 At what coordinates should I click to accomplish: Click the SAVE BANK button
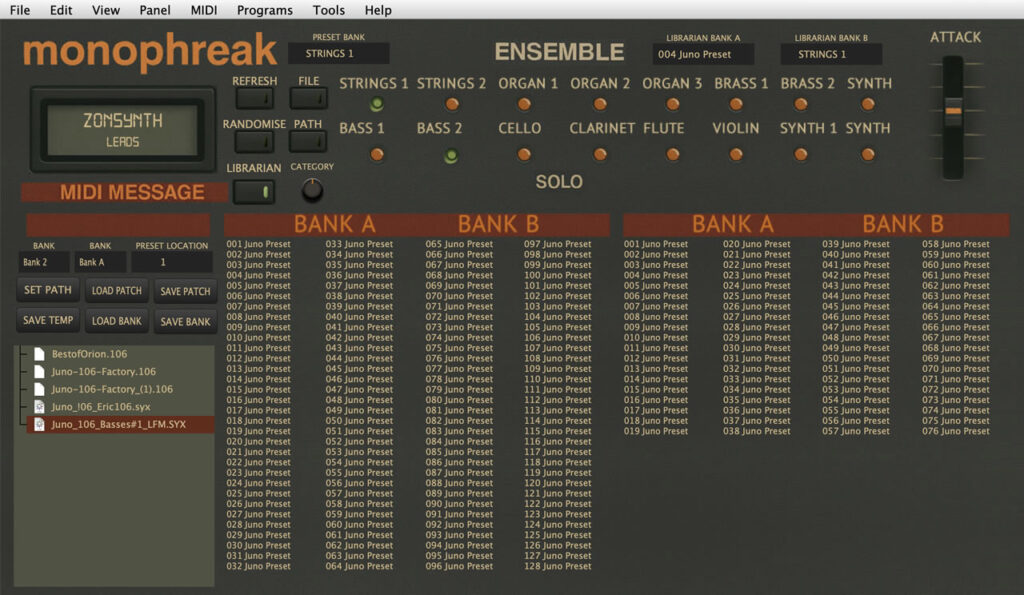click(x=185, y=321)
